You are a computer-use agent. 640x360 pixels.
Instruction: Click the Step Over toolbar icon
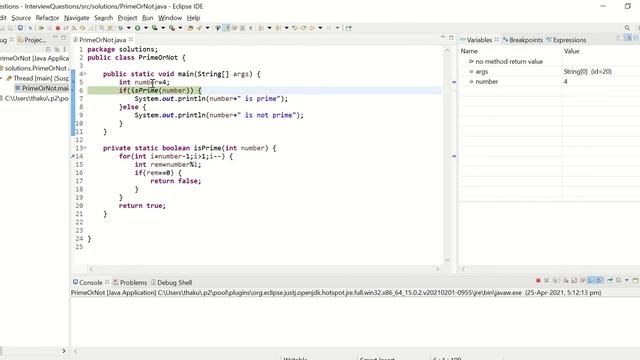pyautogui.click(x=82, y=28)
